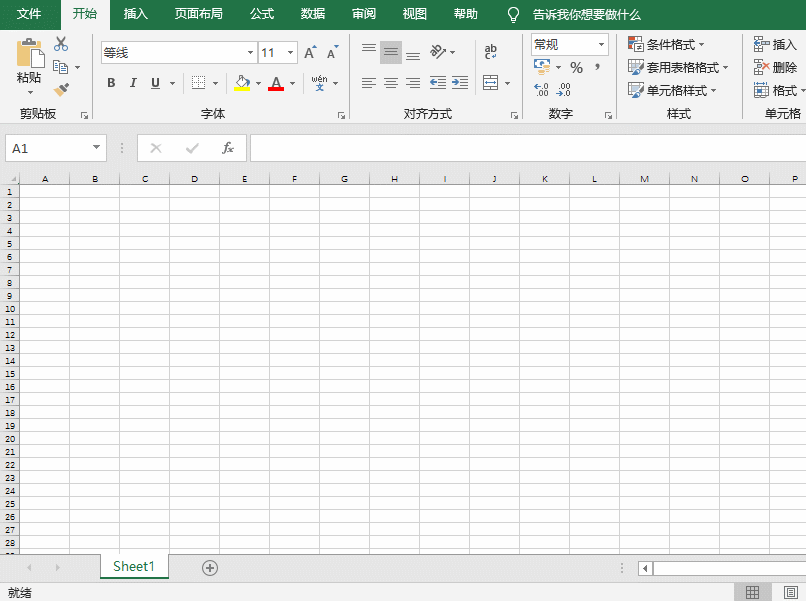Click the wén phonetic guide icon
Screen dimensions: 806x601
(319, 82)
